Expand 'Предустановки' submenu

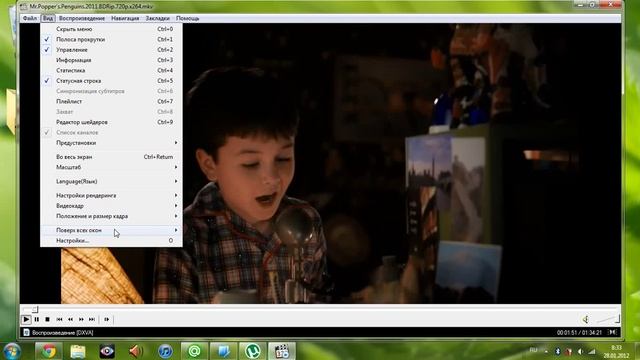point(111,143)
